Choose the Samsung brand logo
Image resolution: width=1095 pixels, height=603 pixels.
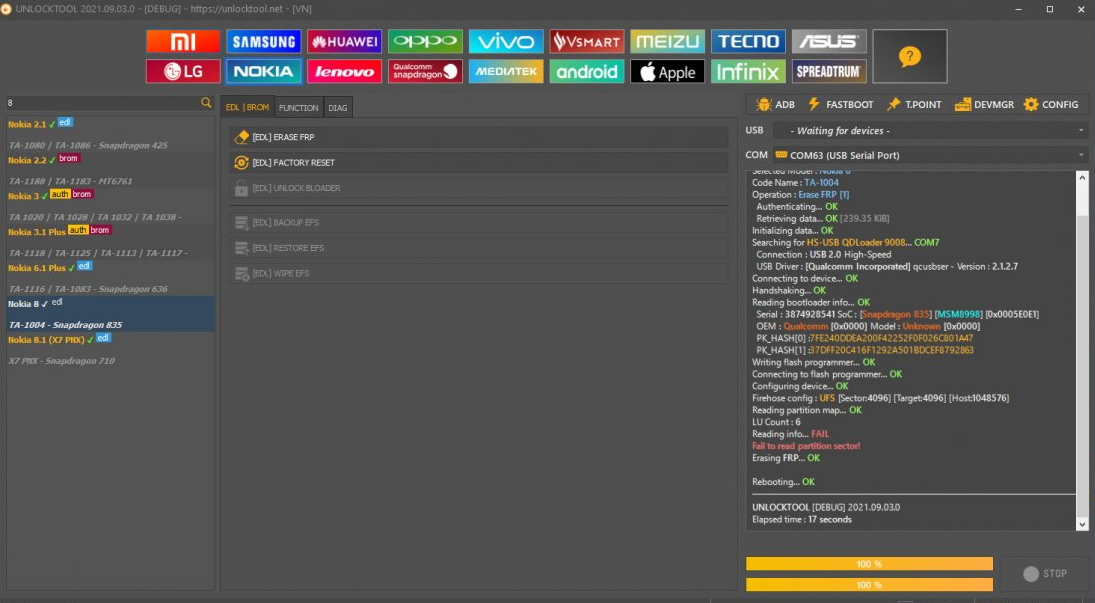(x=264, y=41)
